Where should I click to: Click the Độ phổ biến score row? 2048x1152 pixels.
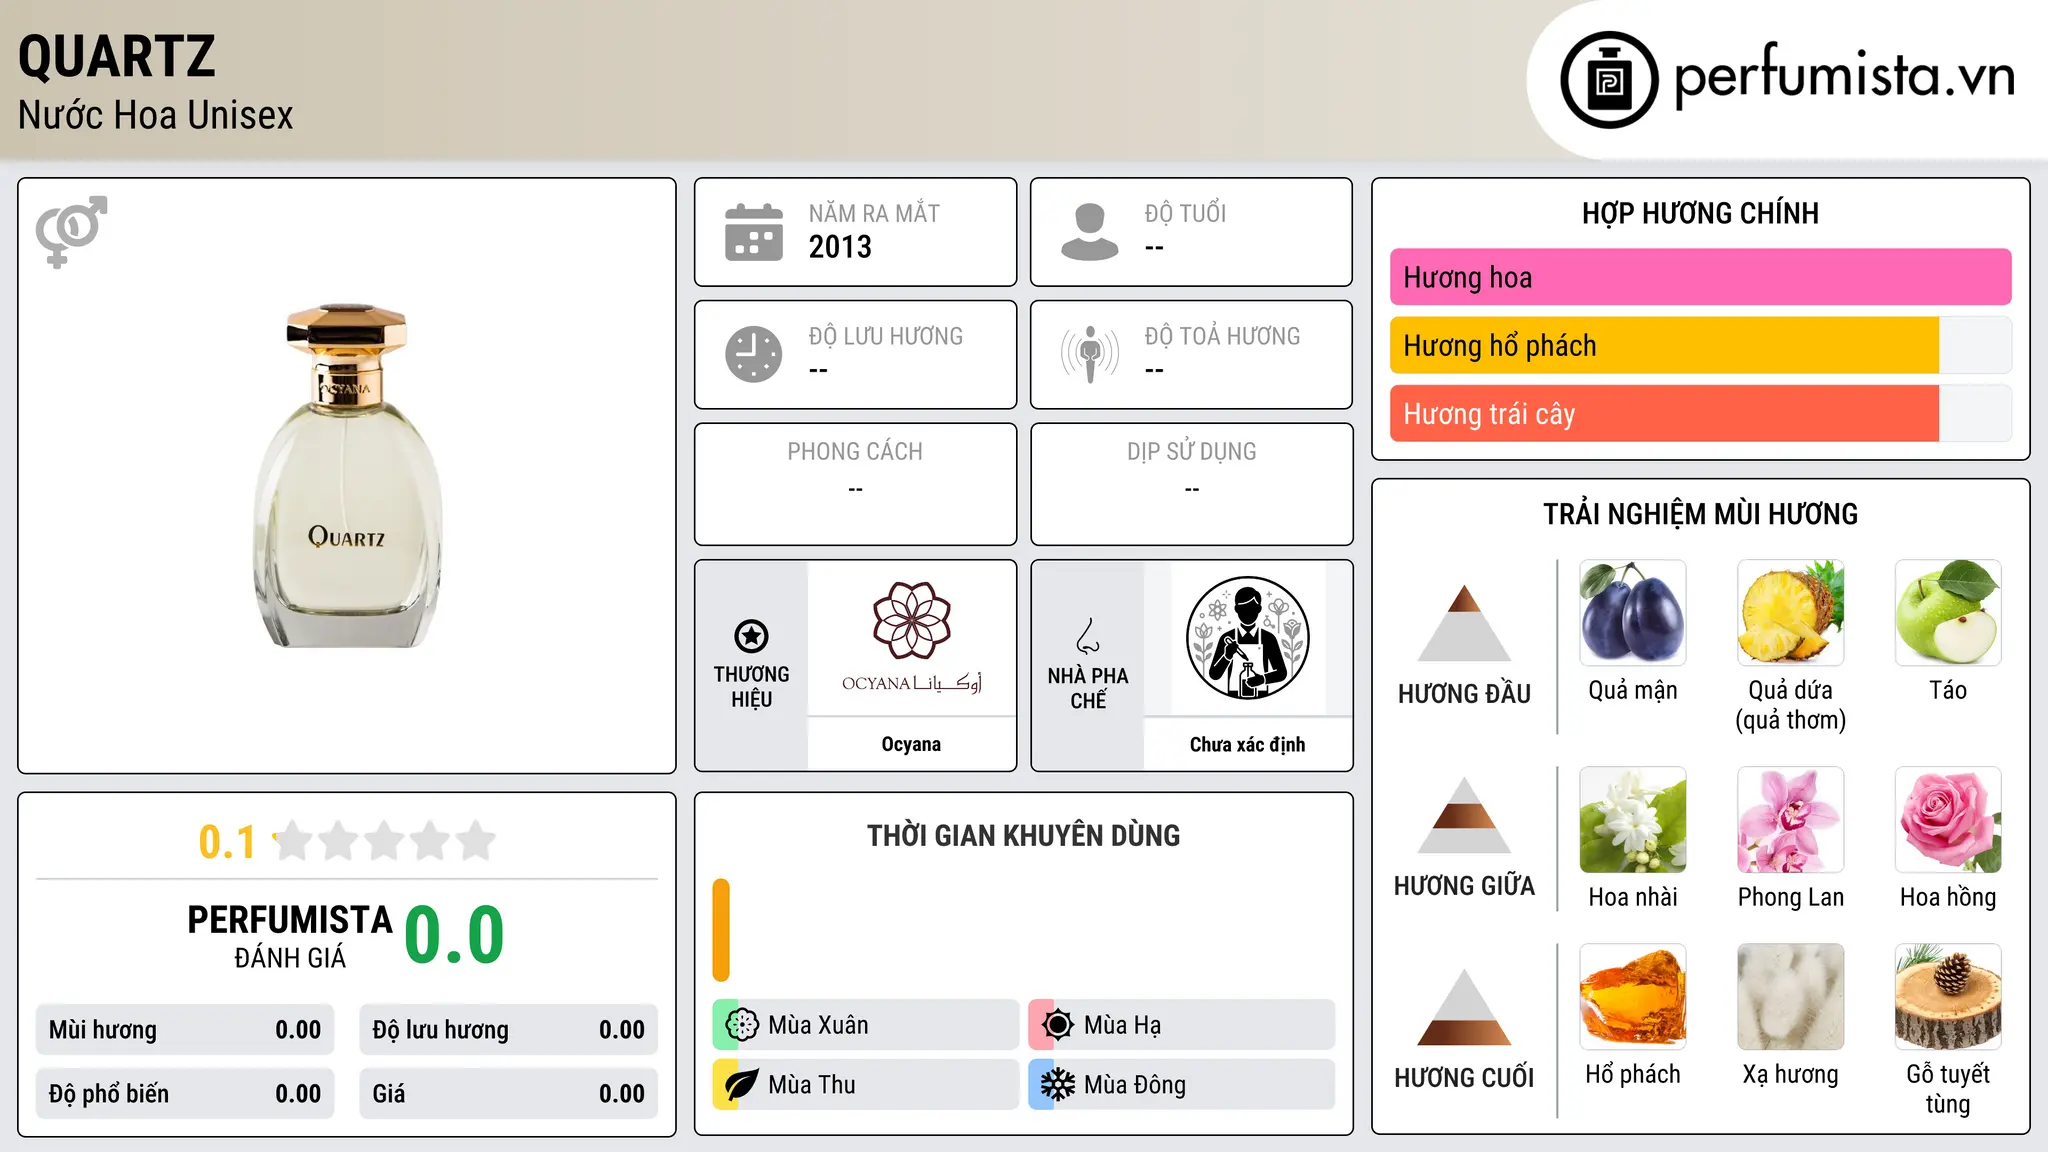point(185,1094)
